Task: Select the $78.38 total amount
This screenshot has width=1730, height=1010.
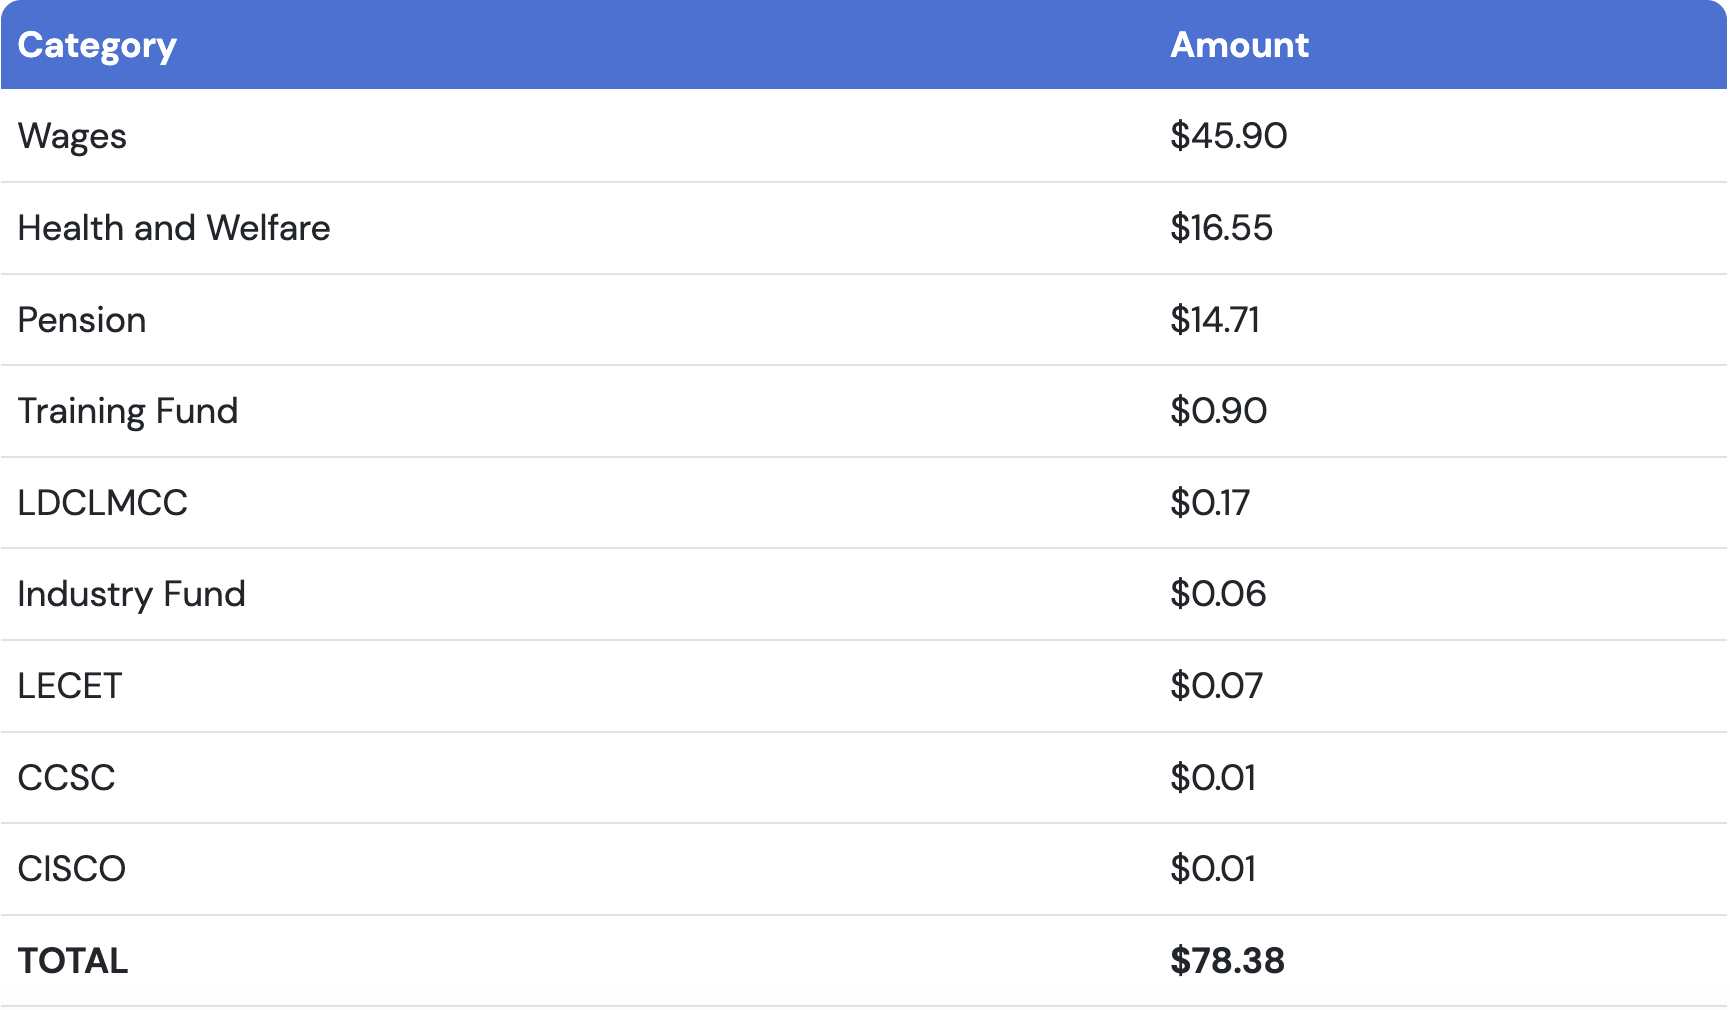Action: click(1227, 961)
